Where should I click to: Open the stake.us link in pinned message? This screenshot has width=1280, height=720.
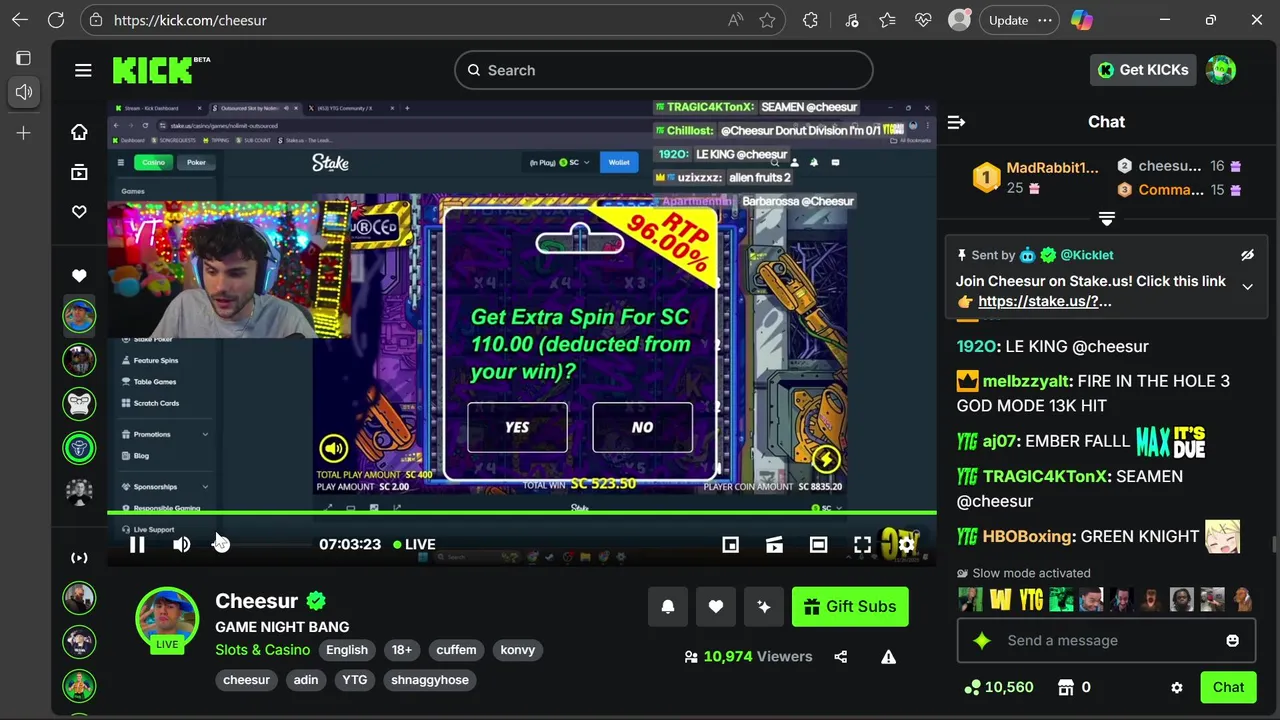click(1045, 301)
